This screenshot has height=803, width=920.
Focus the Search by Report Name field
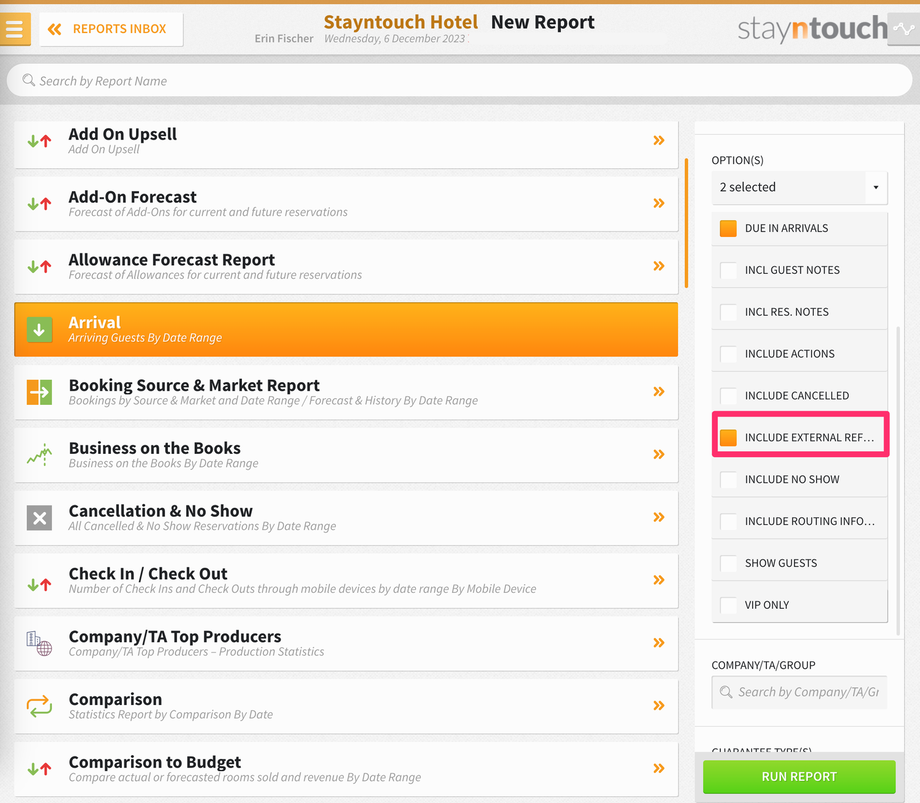pyautogui.click(x=459, y=80)
